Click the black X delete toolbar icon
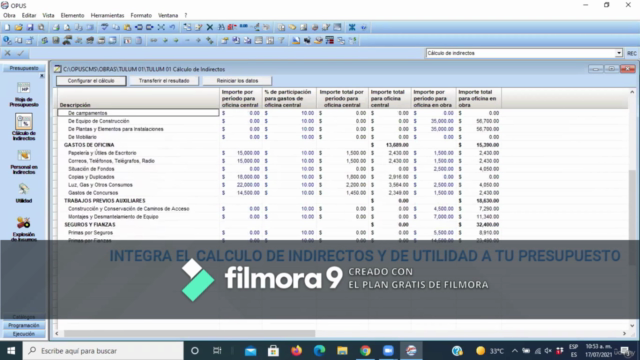Image resolution: width=640 pixels, height=360 pixels. 209,27
